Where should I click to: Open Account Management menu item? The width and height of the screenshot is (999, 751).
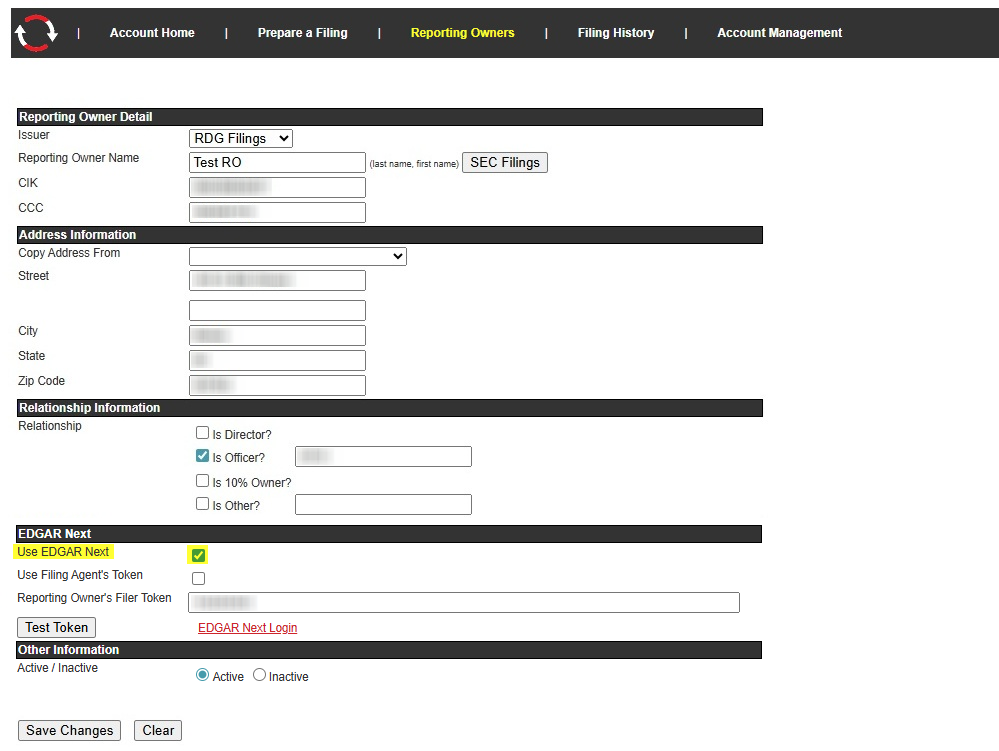(779, 33)
